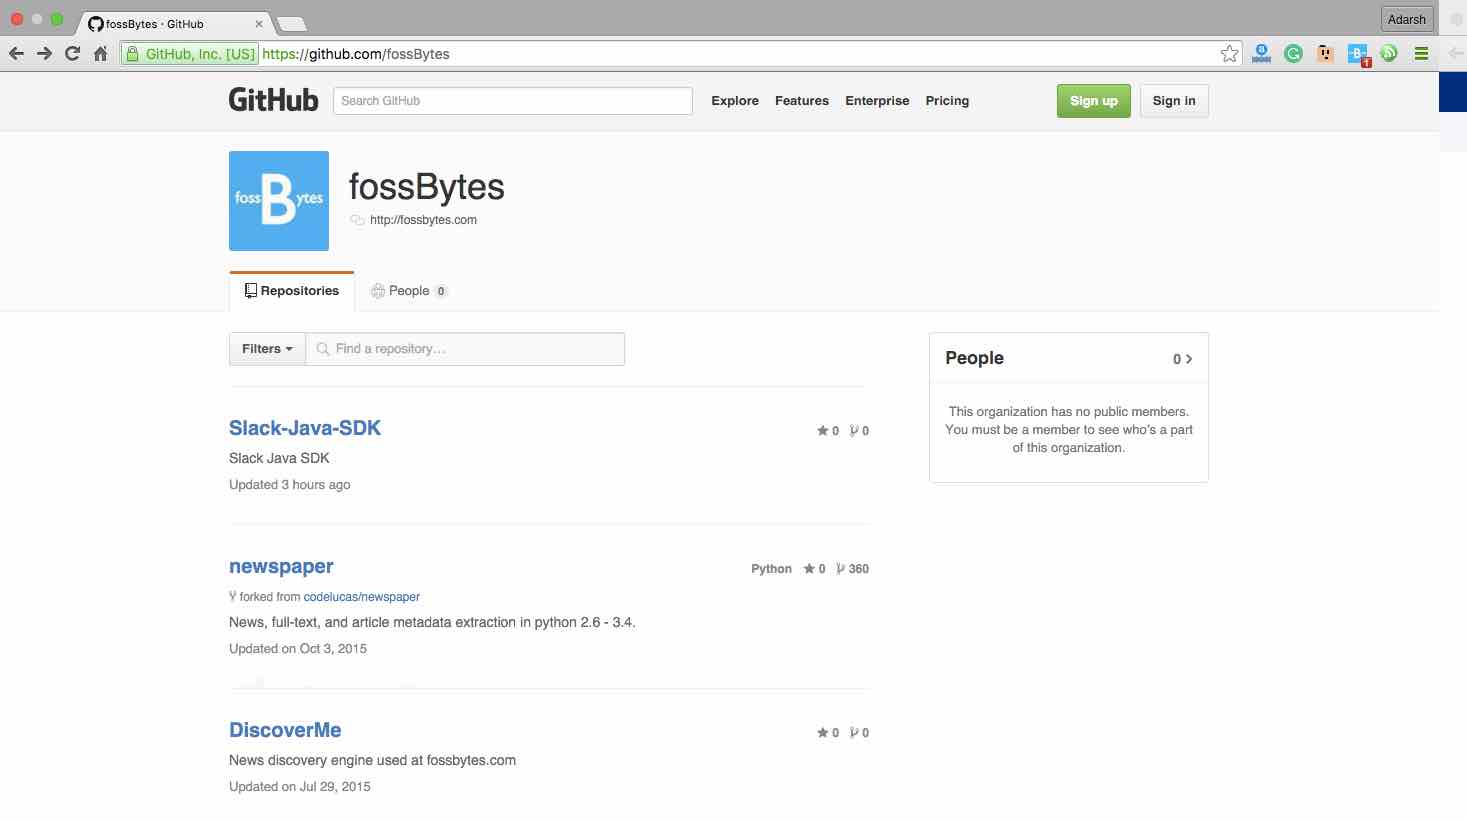Switch to the Repositories tab
Screen dimensions: 1467x822
(x=292, y=291)
